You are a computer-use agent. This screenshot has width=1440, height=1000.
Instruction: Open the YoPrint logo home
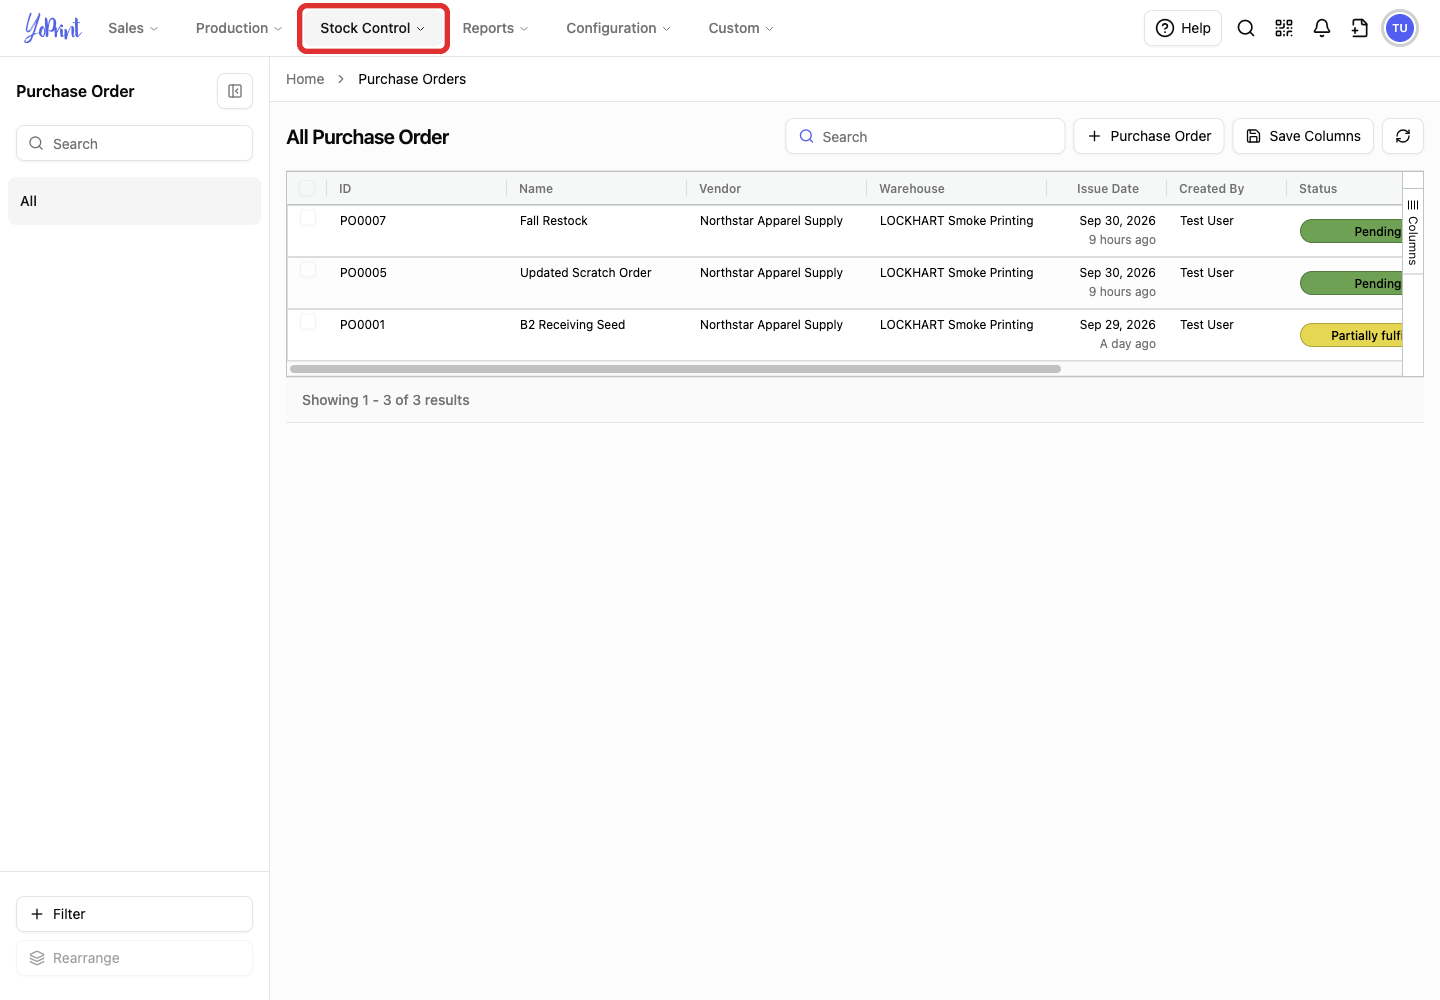pos(53,28)
